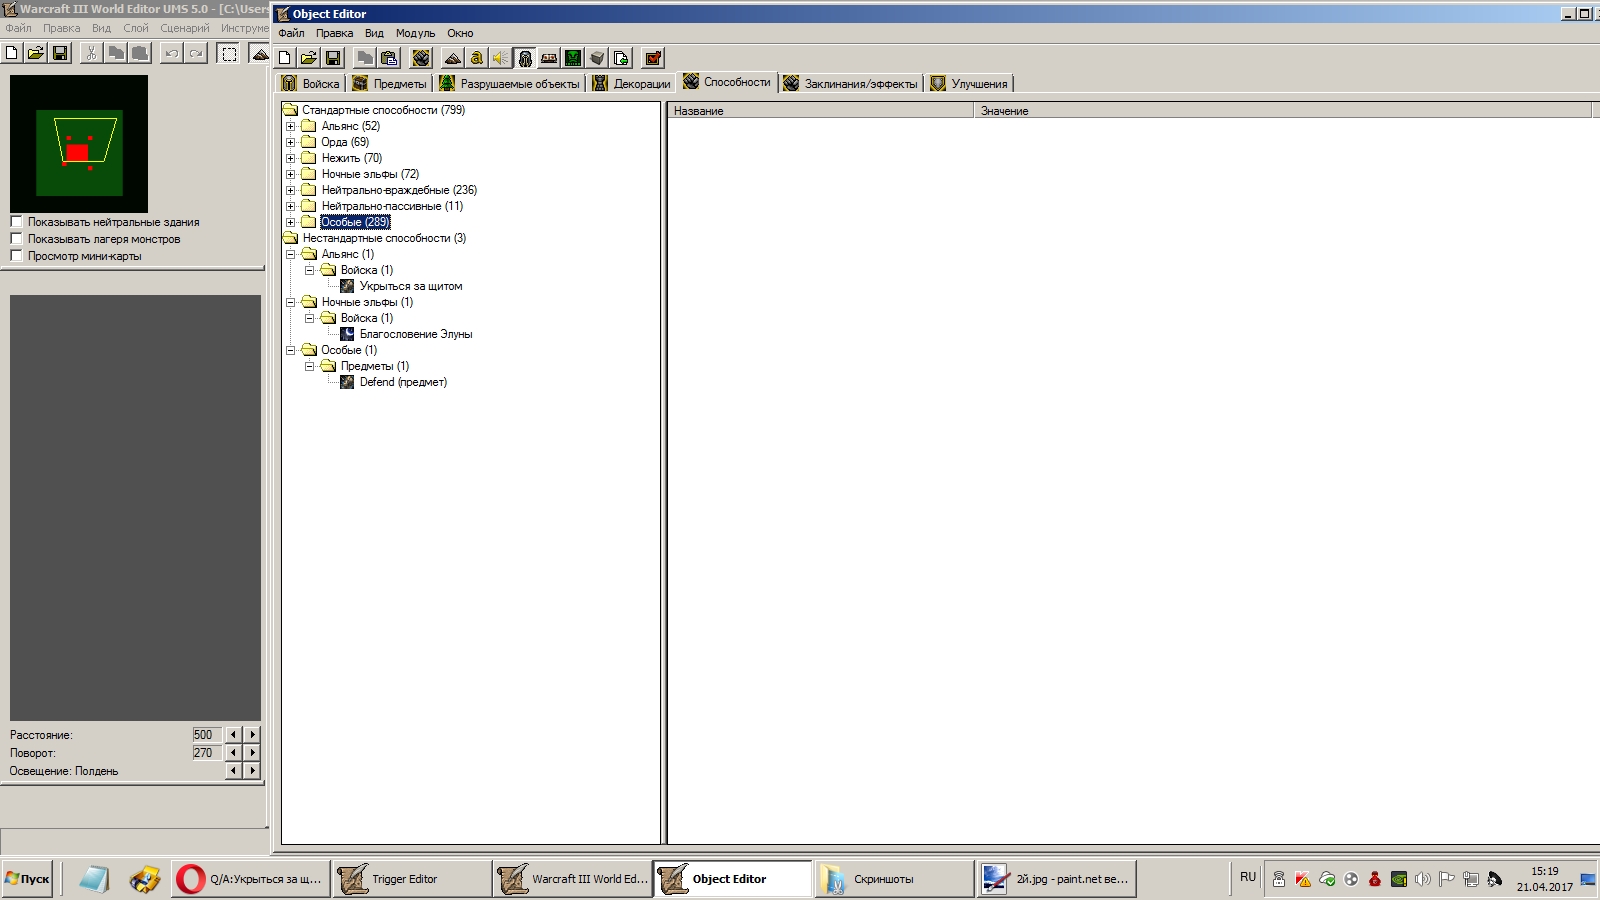Toggle 'Просмотр мини-карты' checkbox
The width and height of the screenshot is (1600, 900).
tap(16, 256)
